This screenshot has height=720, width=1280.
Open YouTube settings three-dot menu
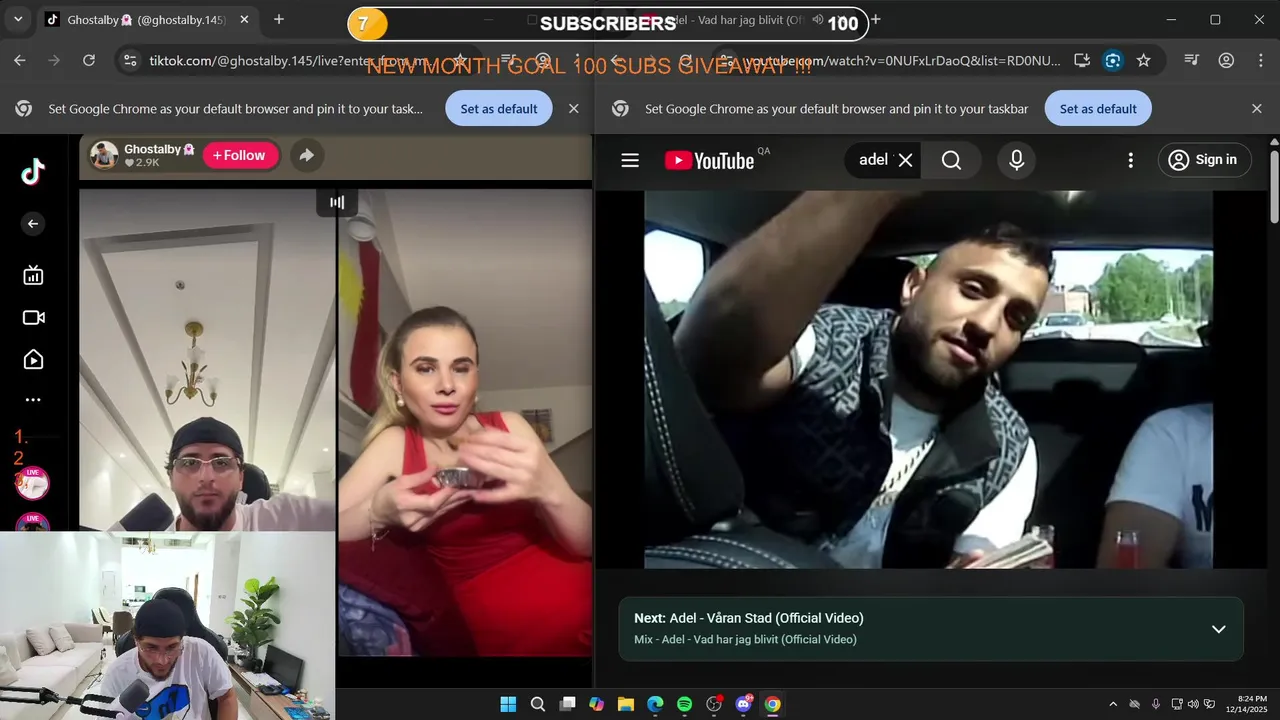(x=1131, y=160)
